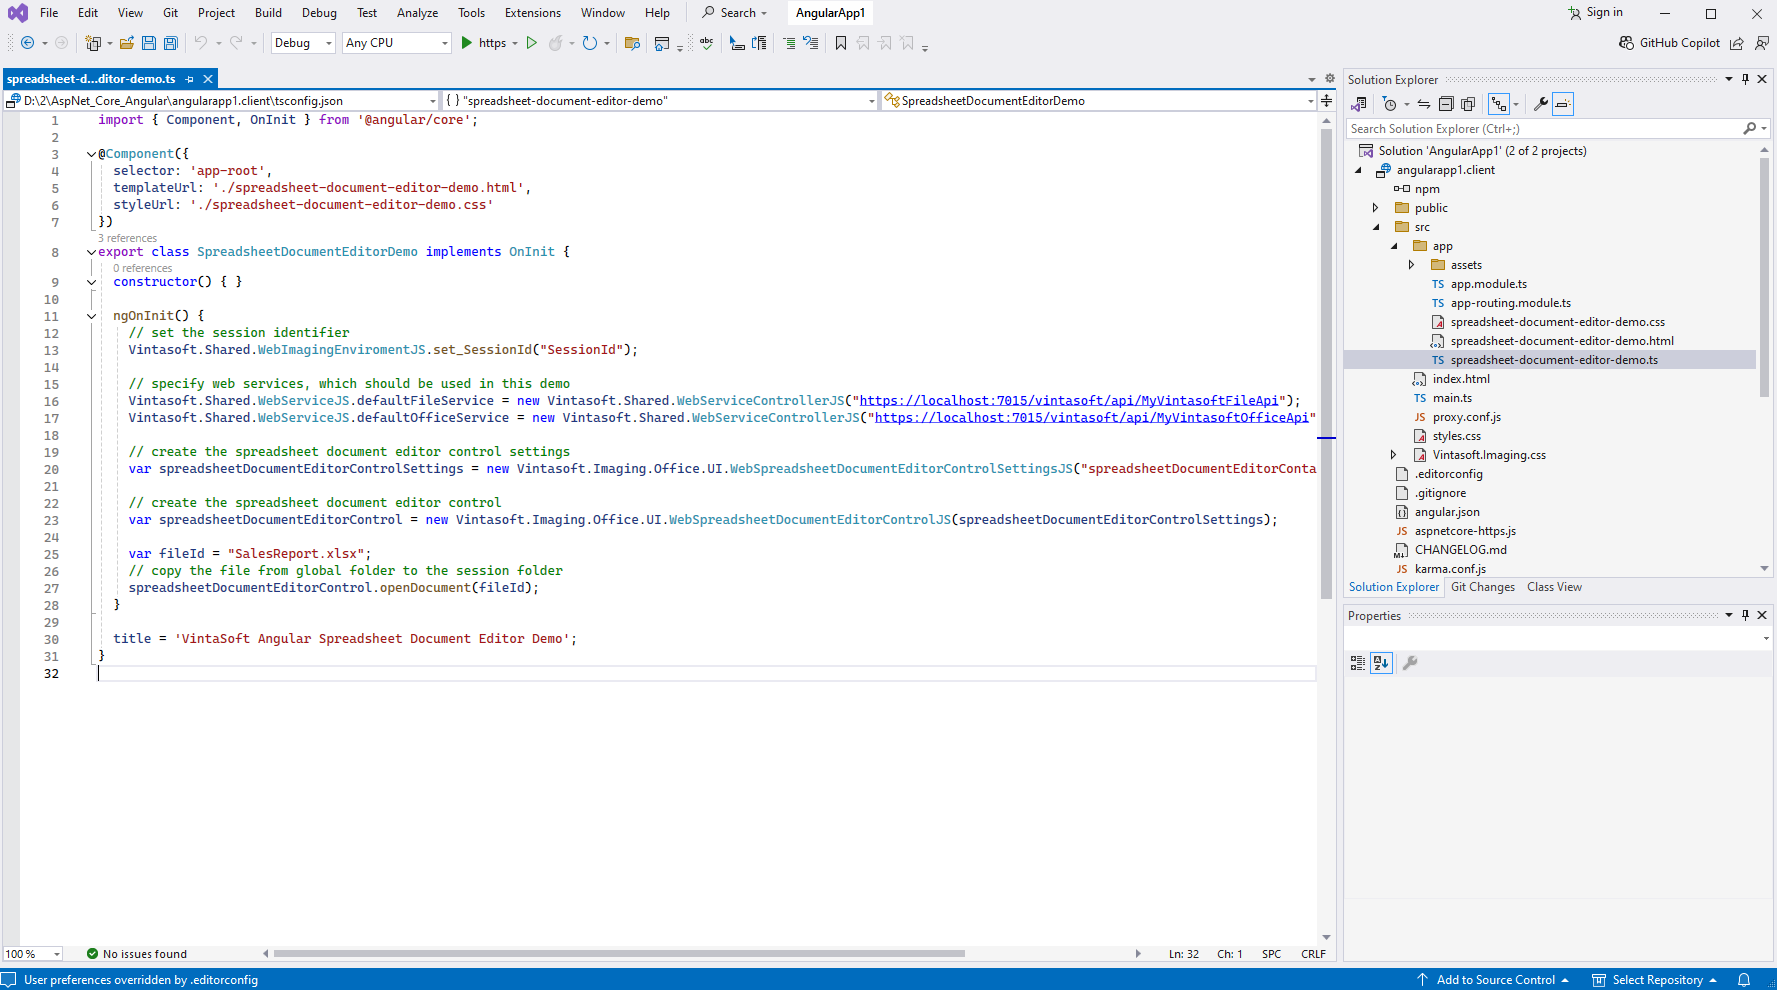This screenshot has height=990, width=1777.
Task: Open the Any CPU platform dropdown
Action: point(396,43)
